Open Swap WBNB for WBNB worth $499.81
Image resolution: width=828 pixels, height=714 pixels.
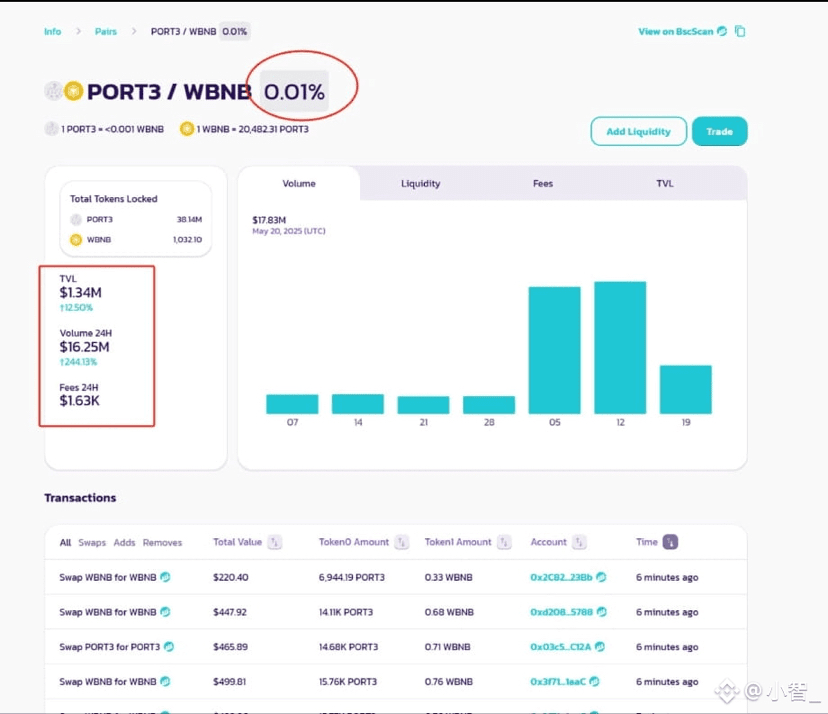coord(108,682)
